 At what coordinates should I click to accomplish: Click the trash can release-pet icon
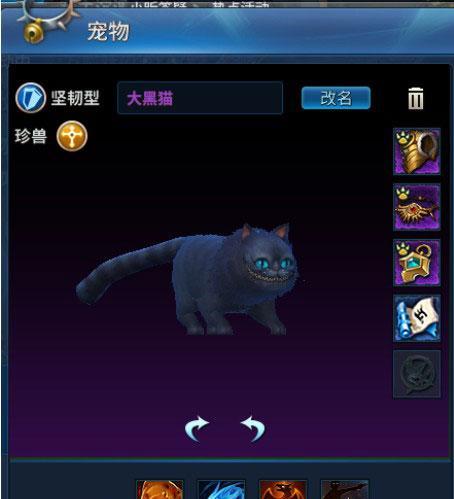pos(416,98)
